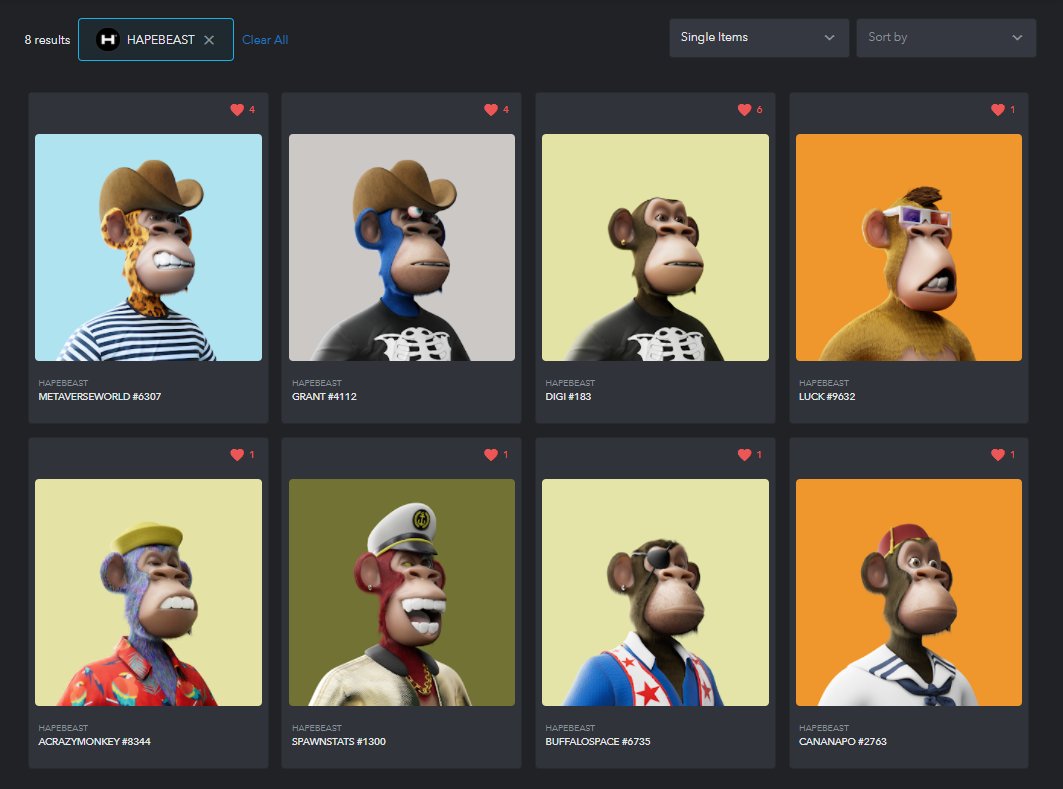
Task: Toggle favorite heart on SPAWNSTATS #1300
Action: 491,455
